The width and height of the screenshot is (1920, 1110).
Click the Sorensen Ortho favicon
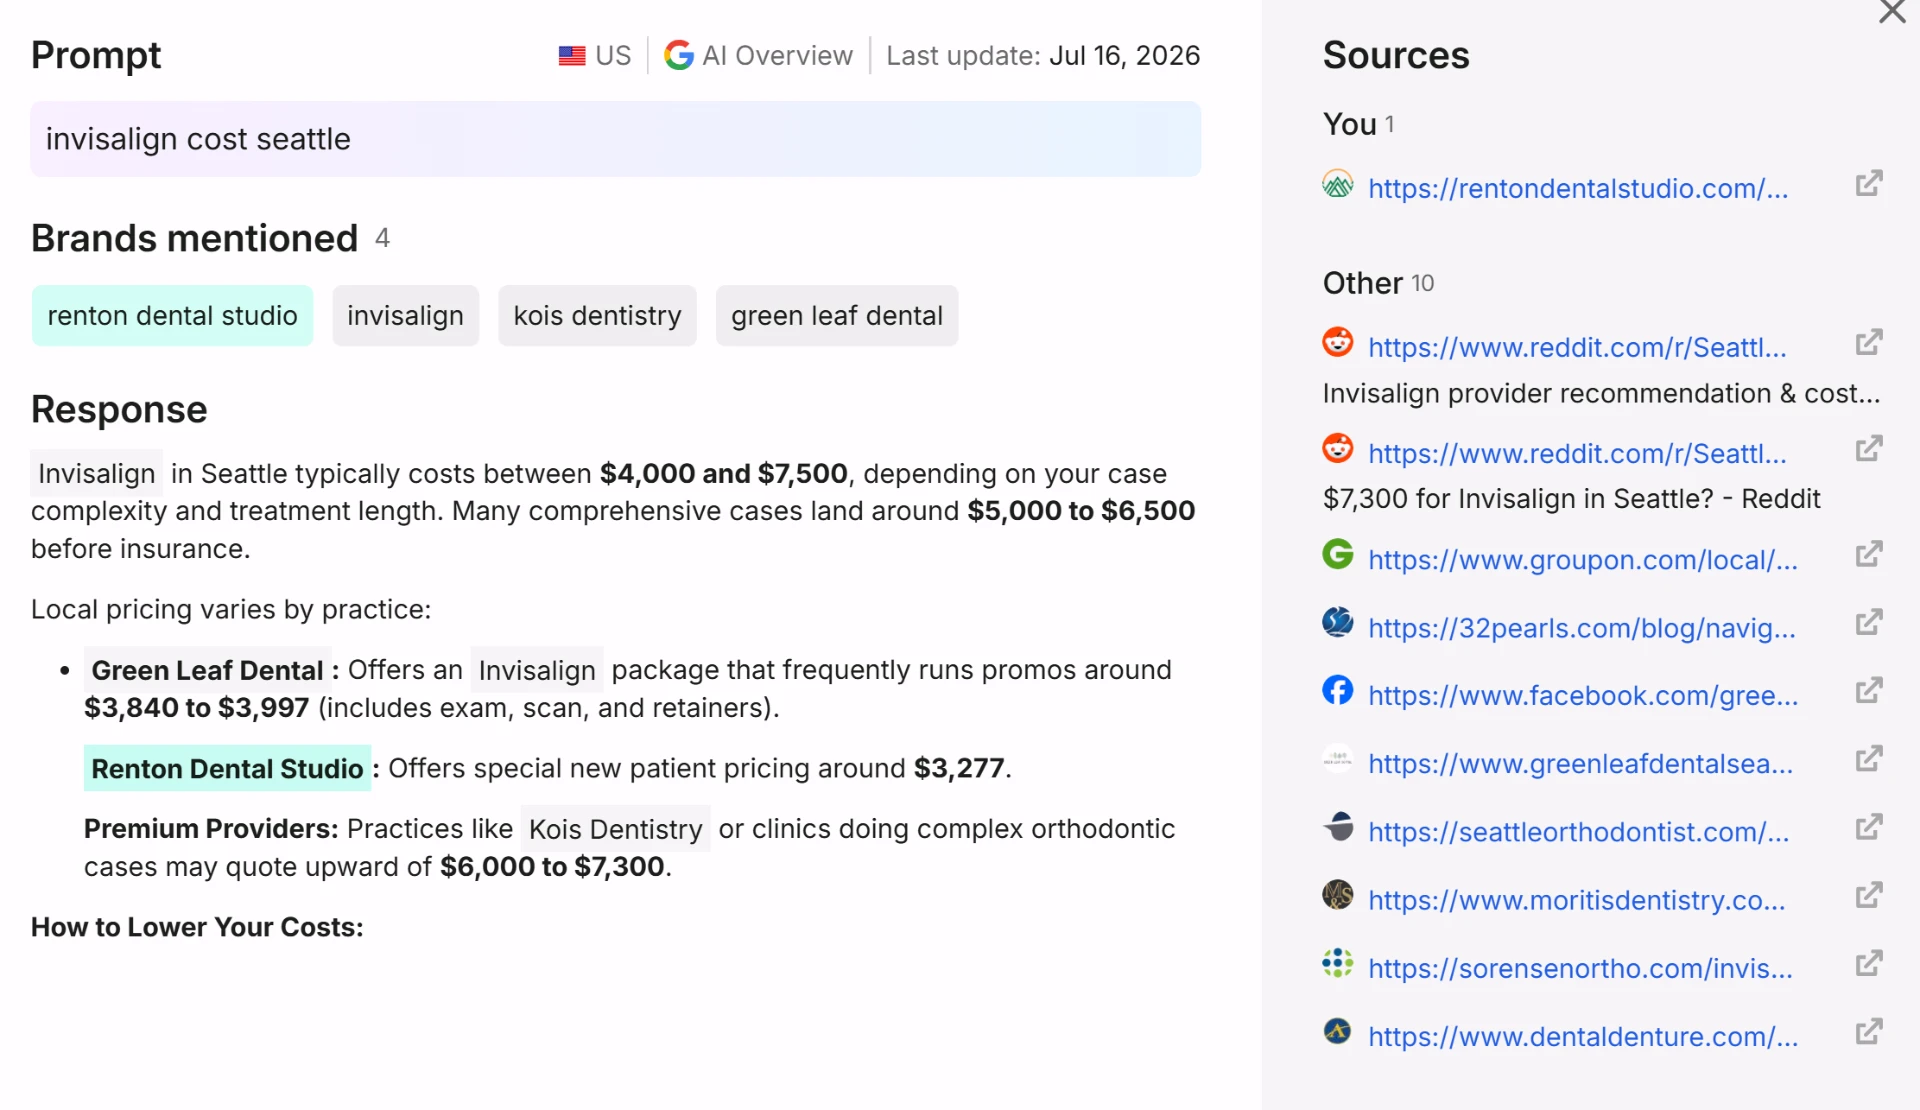click(x=1337, y=963)
